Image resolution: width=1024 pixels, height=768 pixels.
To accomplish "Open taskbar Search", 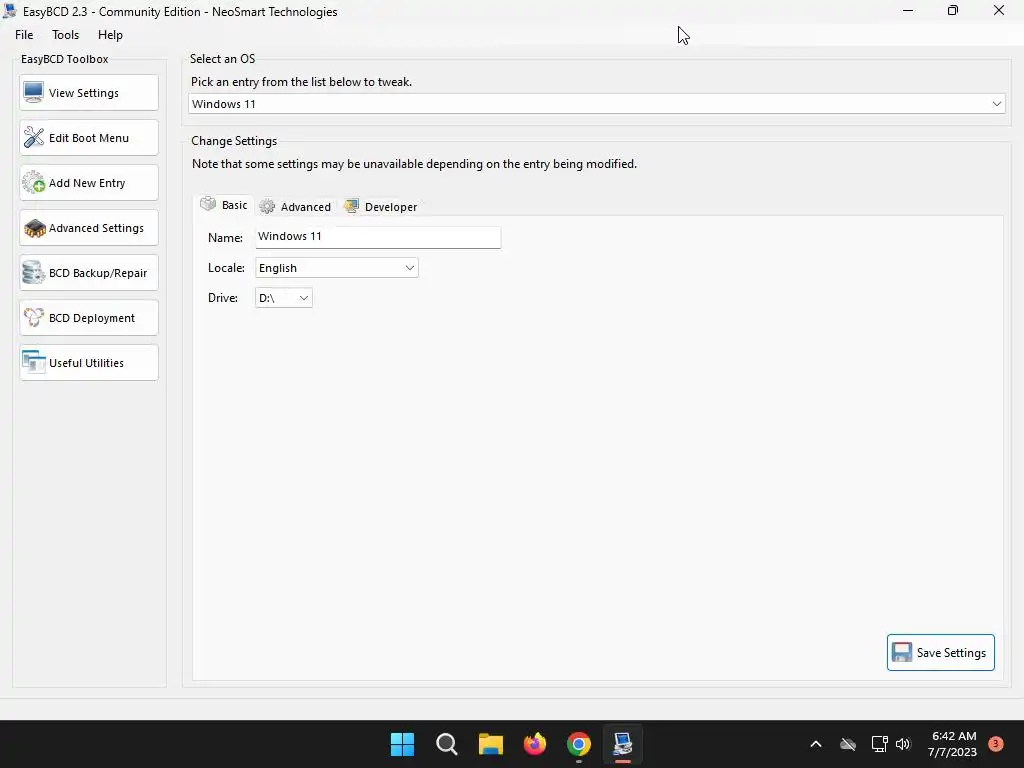I will (x=447, y=744).
